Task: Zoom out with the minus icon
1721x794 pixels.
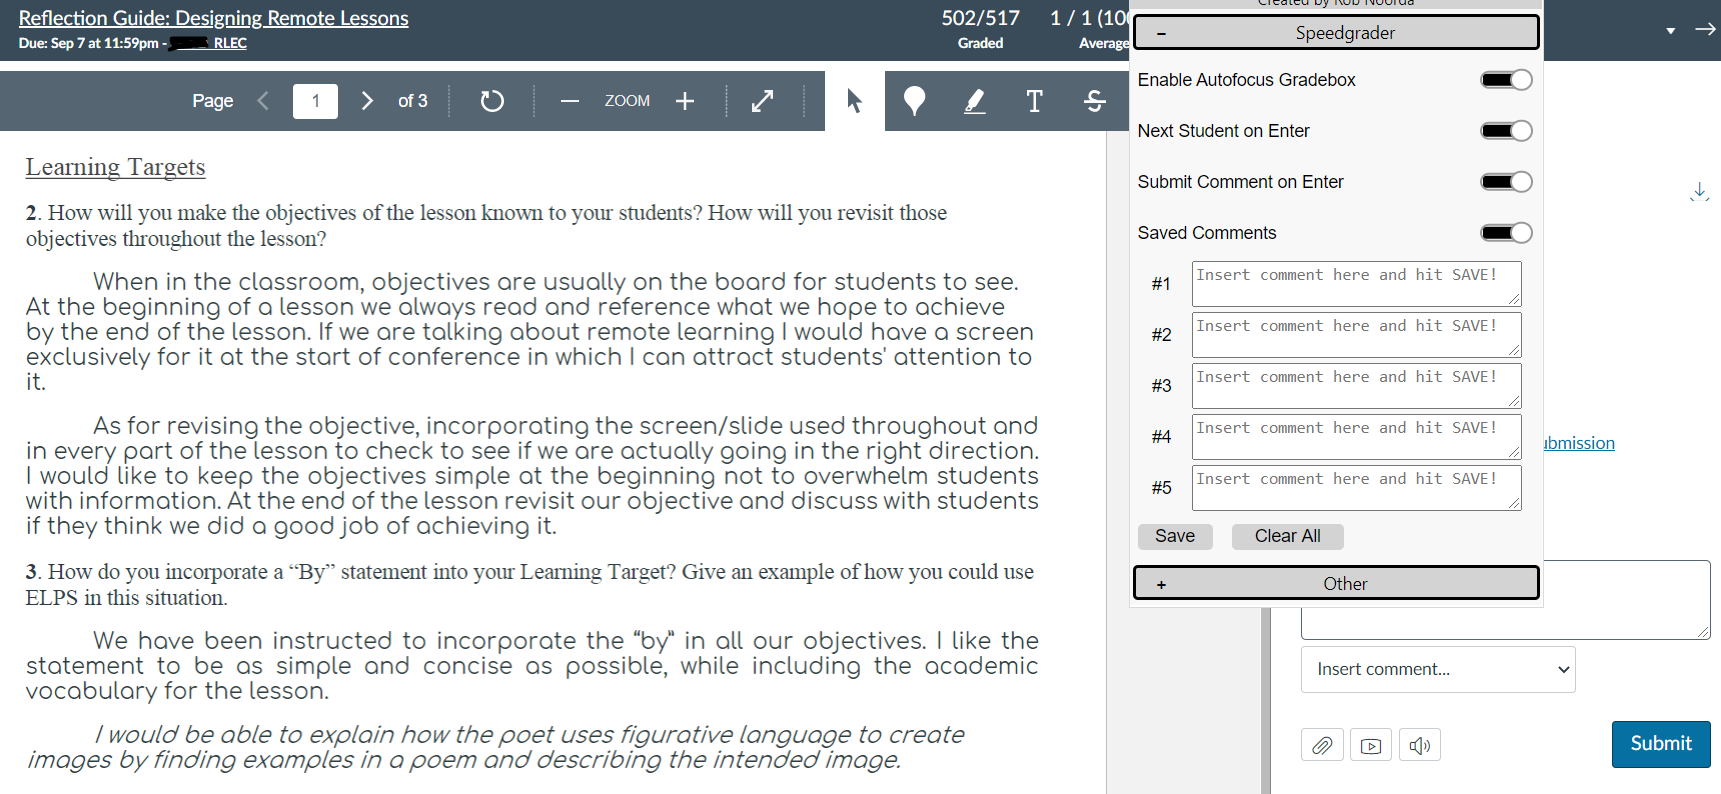Action: [x=570, y=101]
